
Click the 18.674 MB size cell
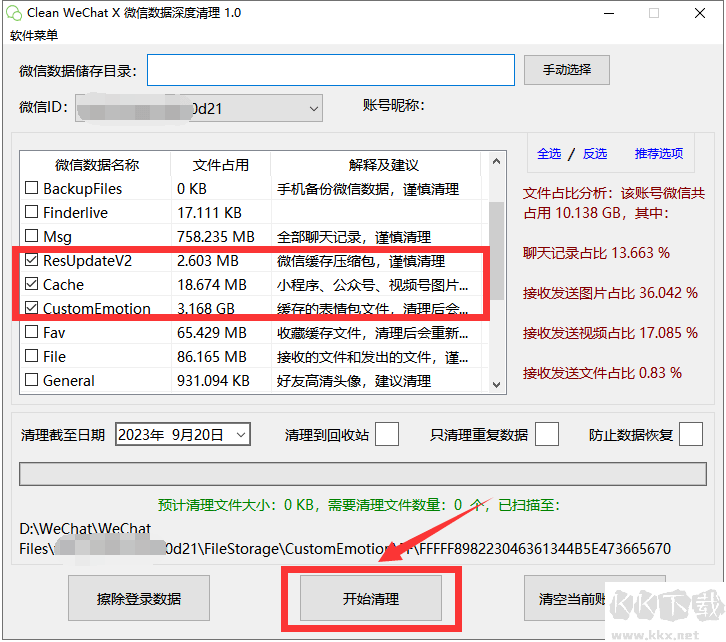point(212,285)
